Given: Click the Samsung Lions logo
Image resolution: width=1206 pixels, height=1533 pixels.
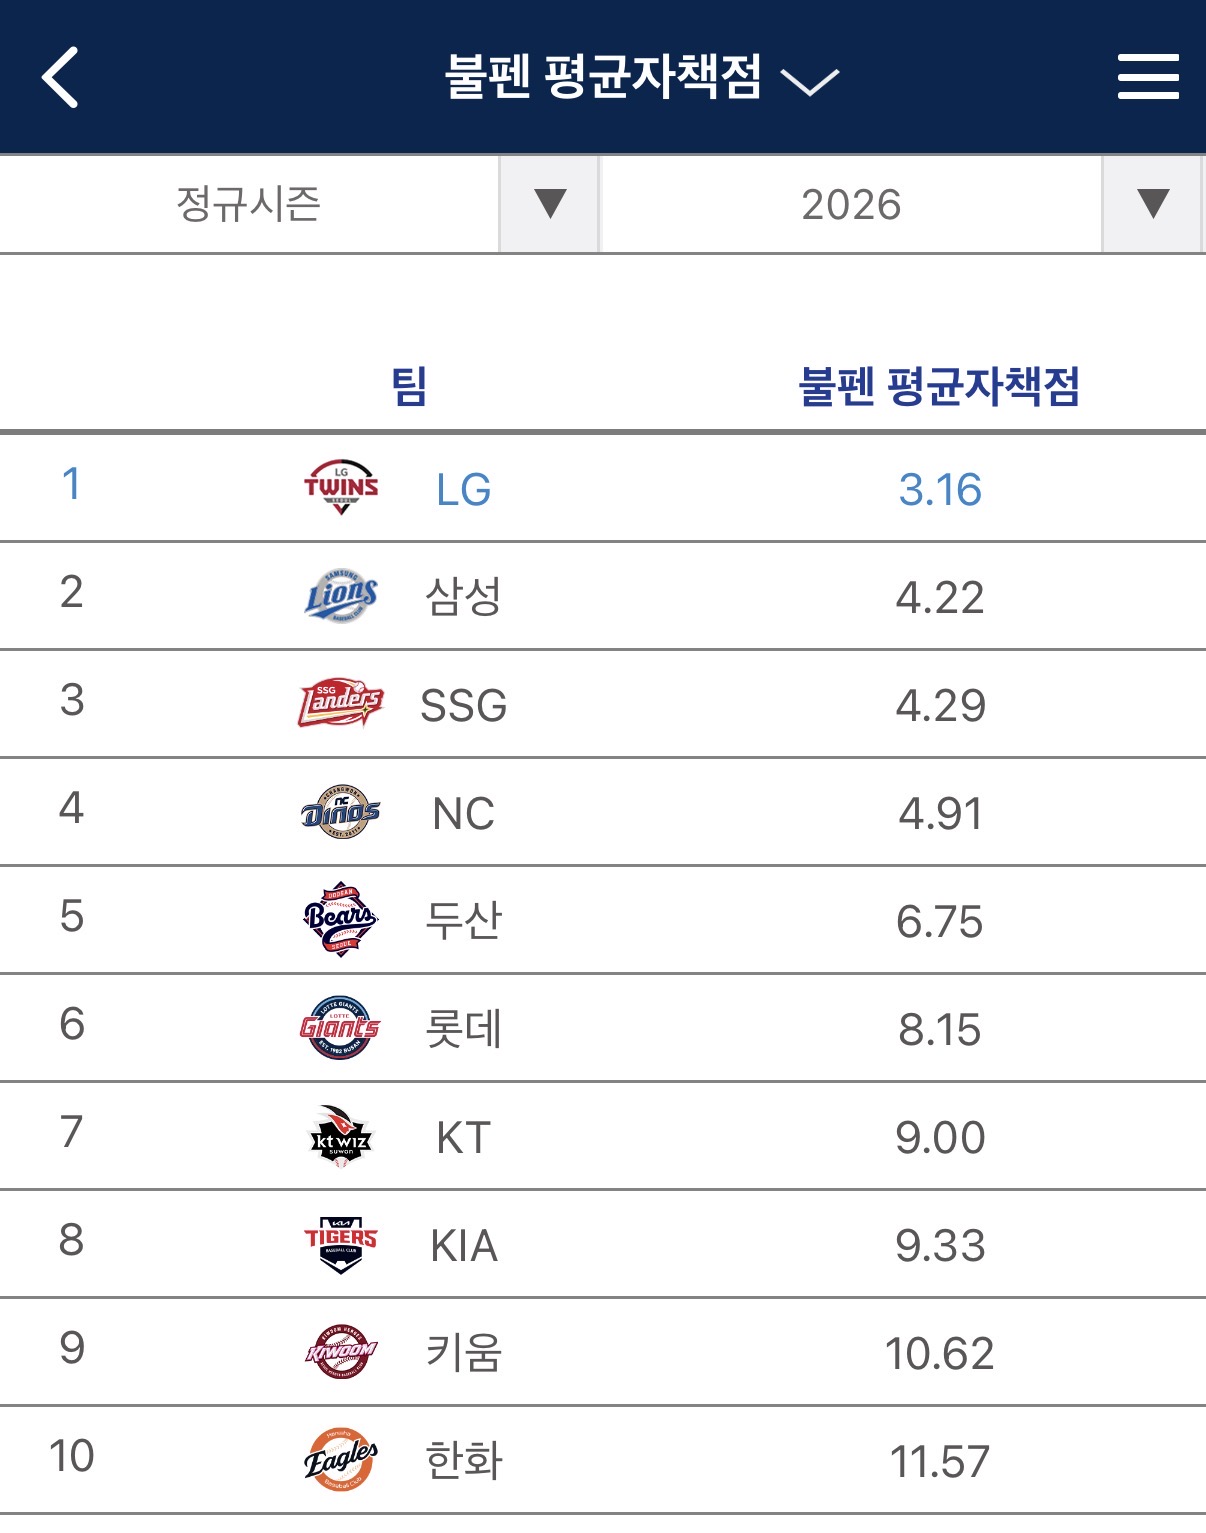Looking at the screenshot, I should tap(341, 596).
